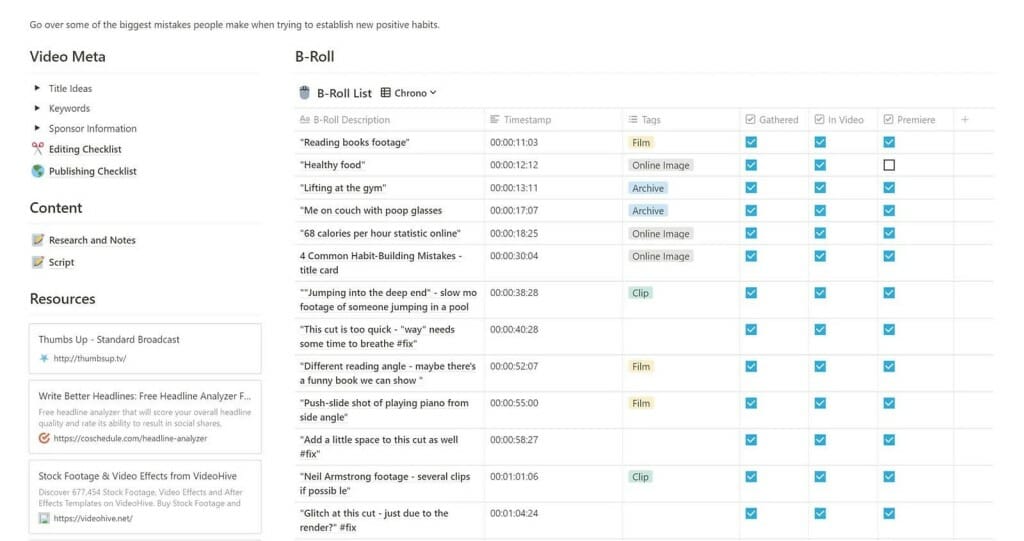This screenshot has width=1024, height=541.
Task: Open the Write Better Headlines bookmark
Action: pos(145,417)
